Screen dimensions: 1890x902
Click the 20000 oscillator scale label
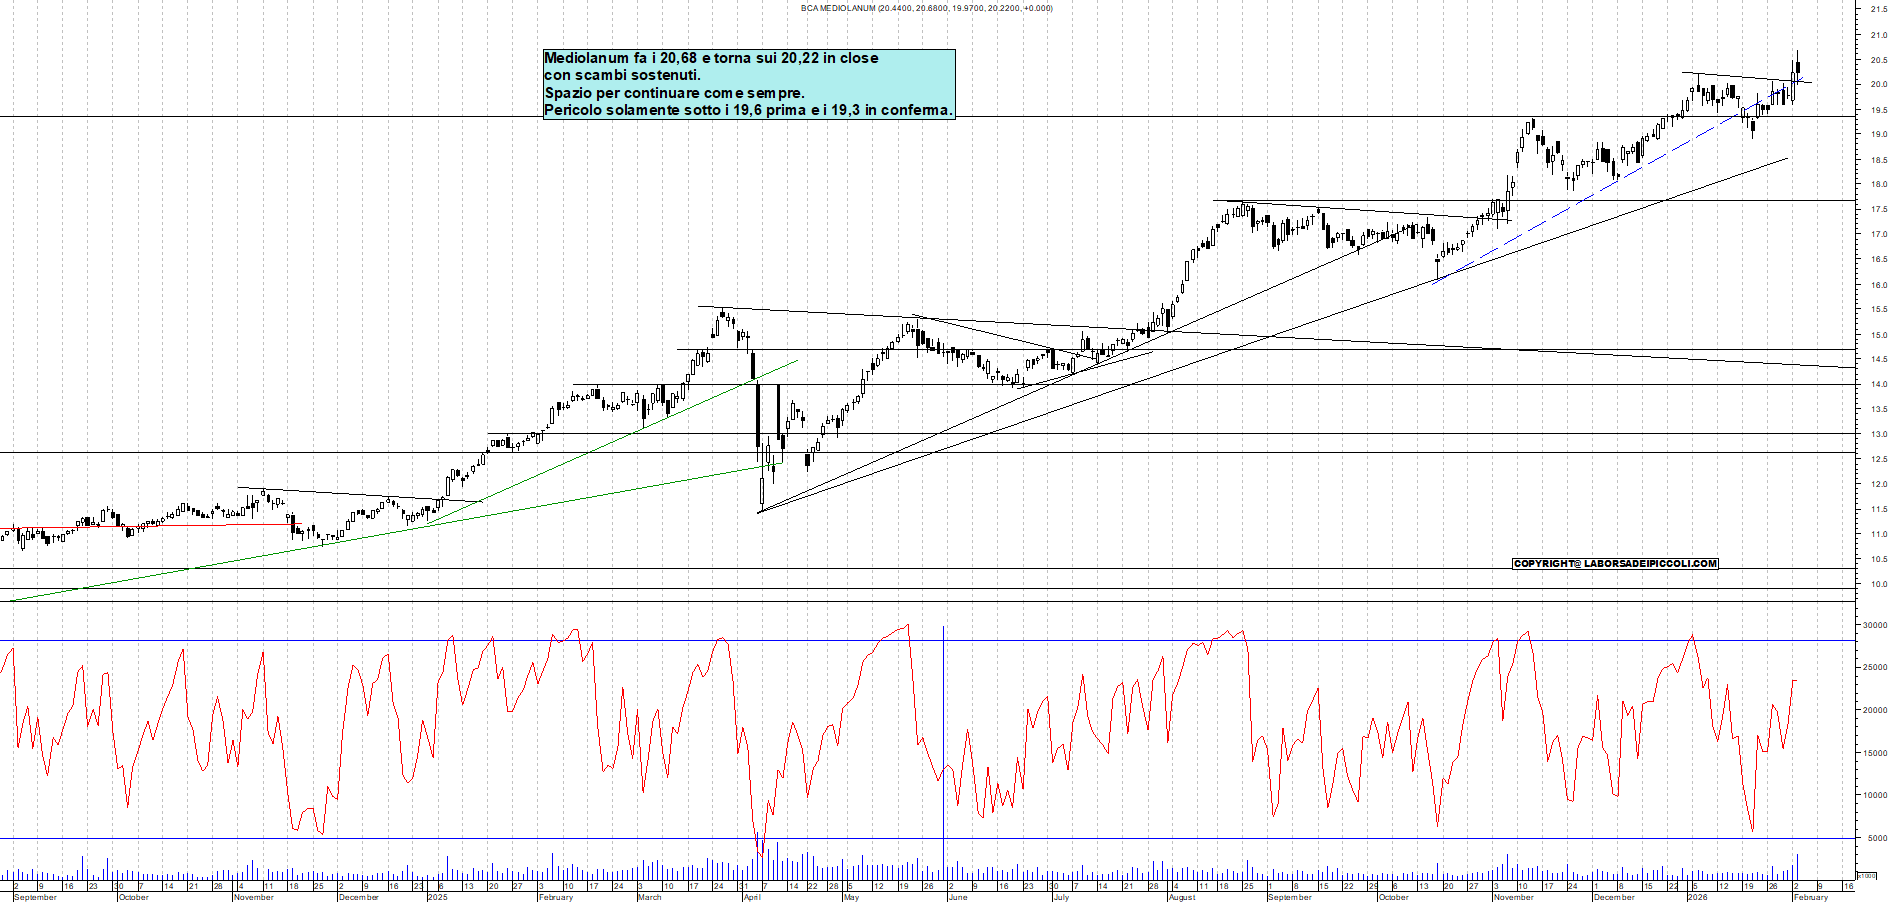click(x=1874, y=711)
